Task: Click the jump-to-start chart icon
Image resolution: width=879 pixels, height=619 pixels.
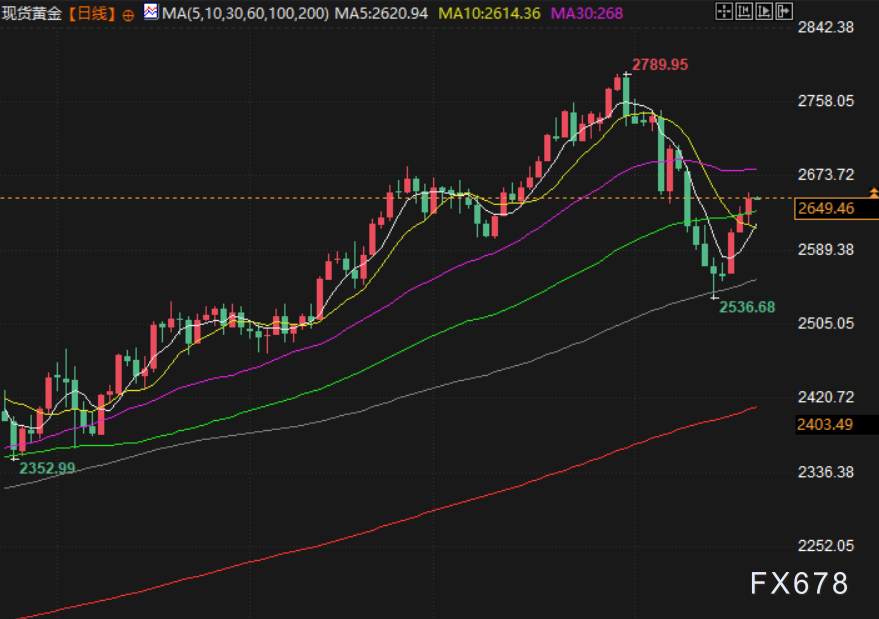Action: coord(745,12)
